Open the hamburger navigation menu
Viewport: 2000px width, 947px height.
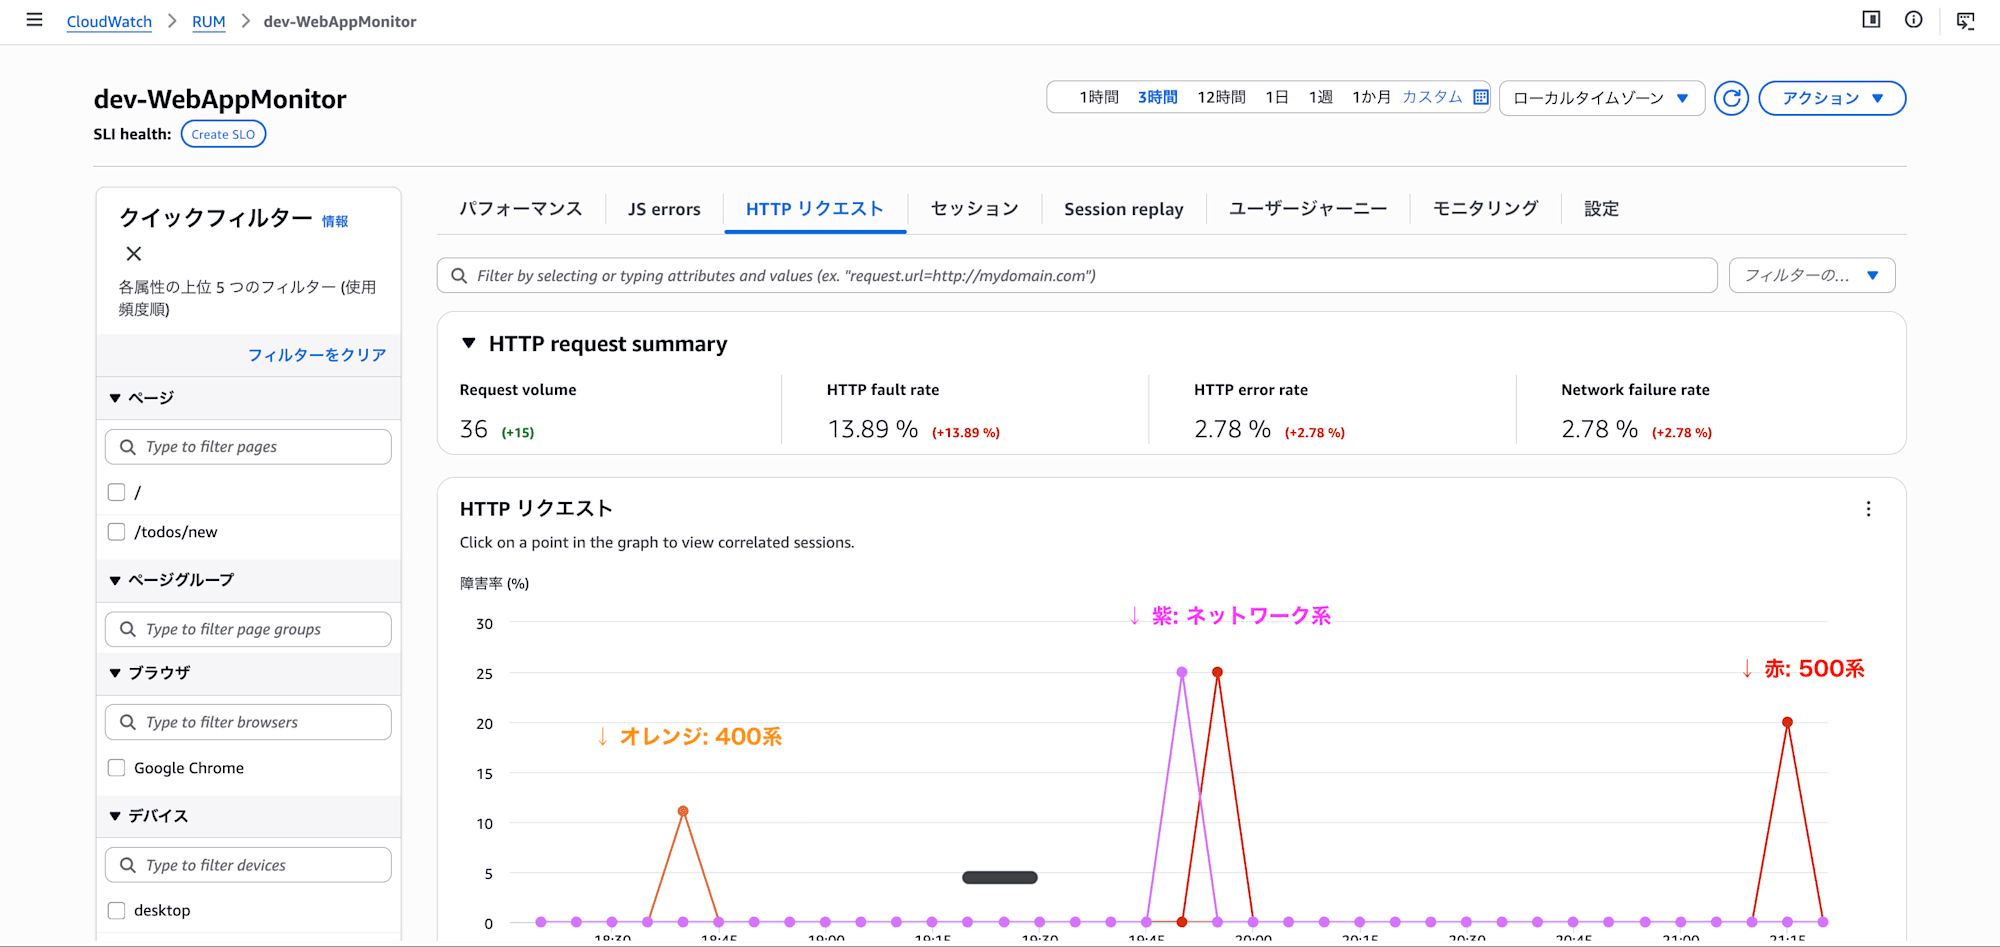34,20
